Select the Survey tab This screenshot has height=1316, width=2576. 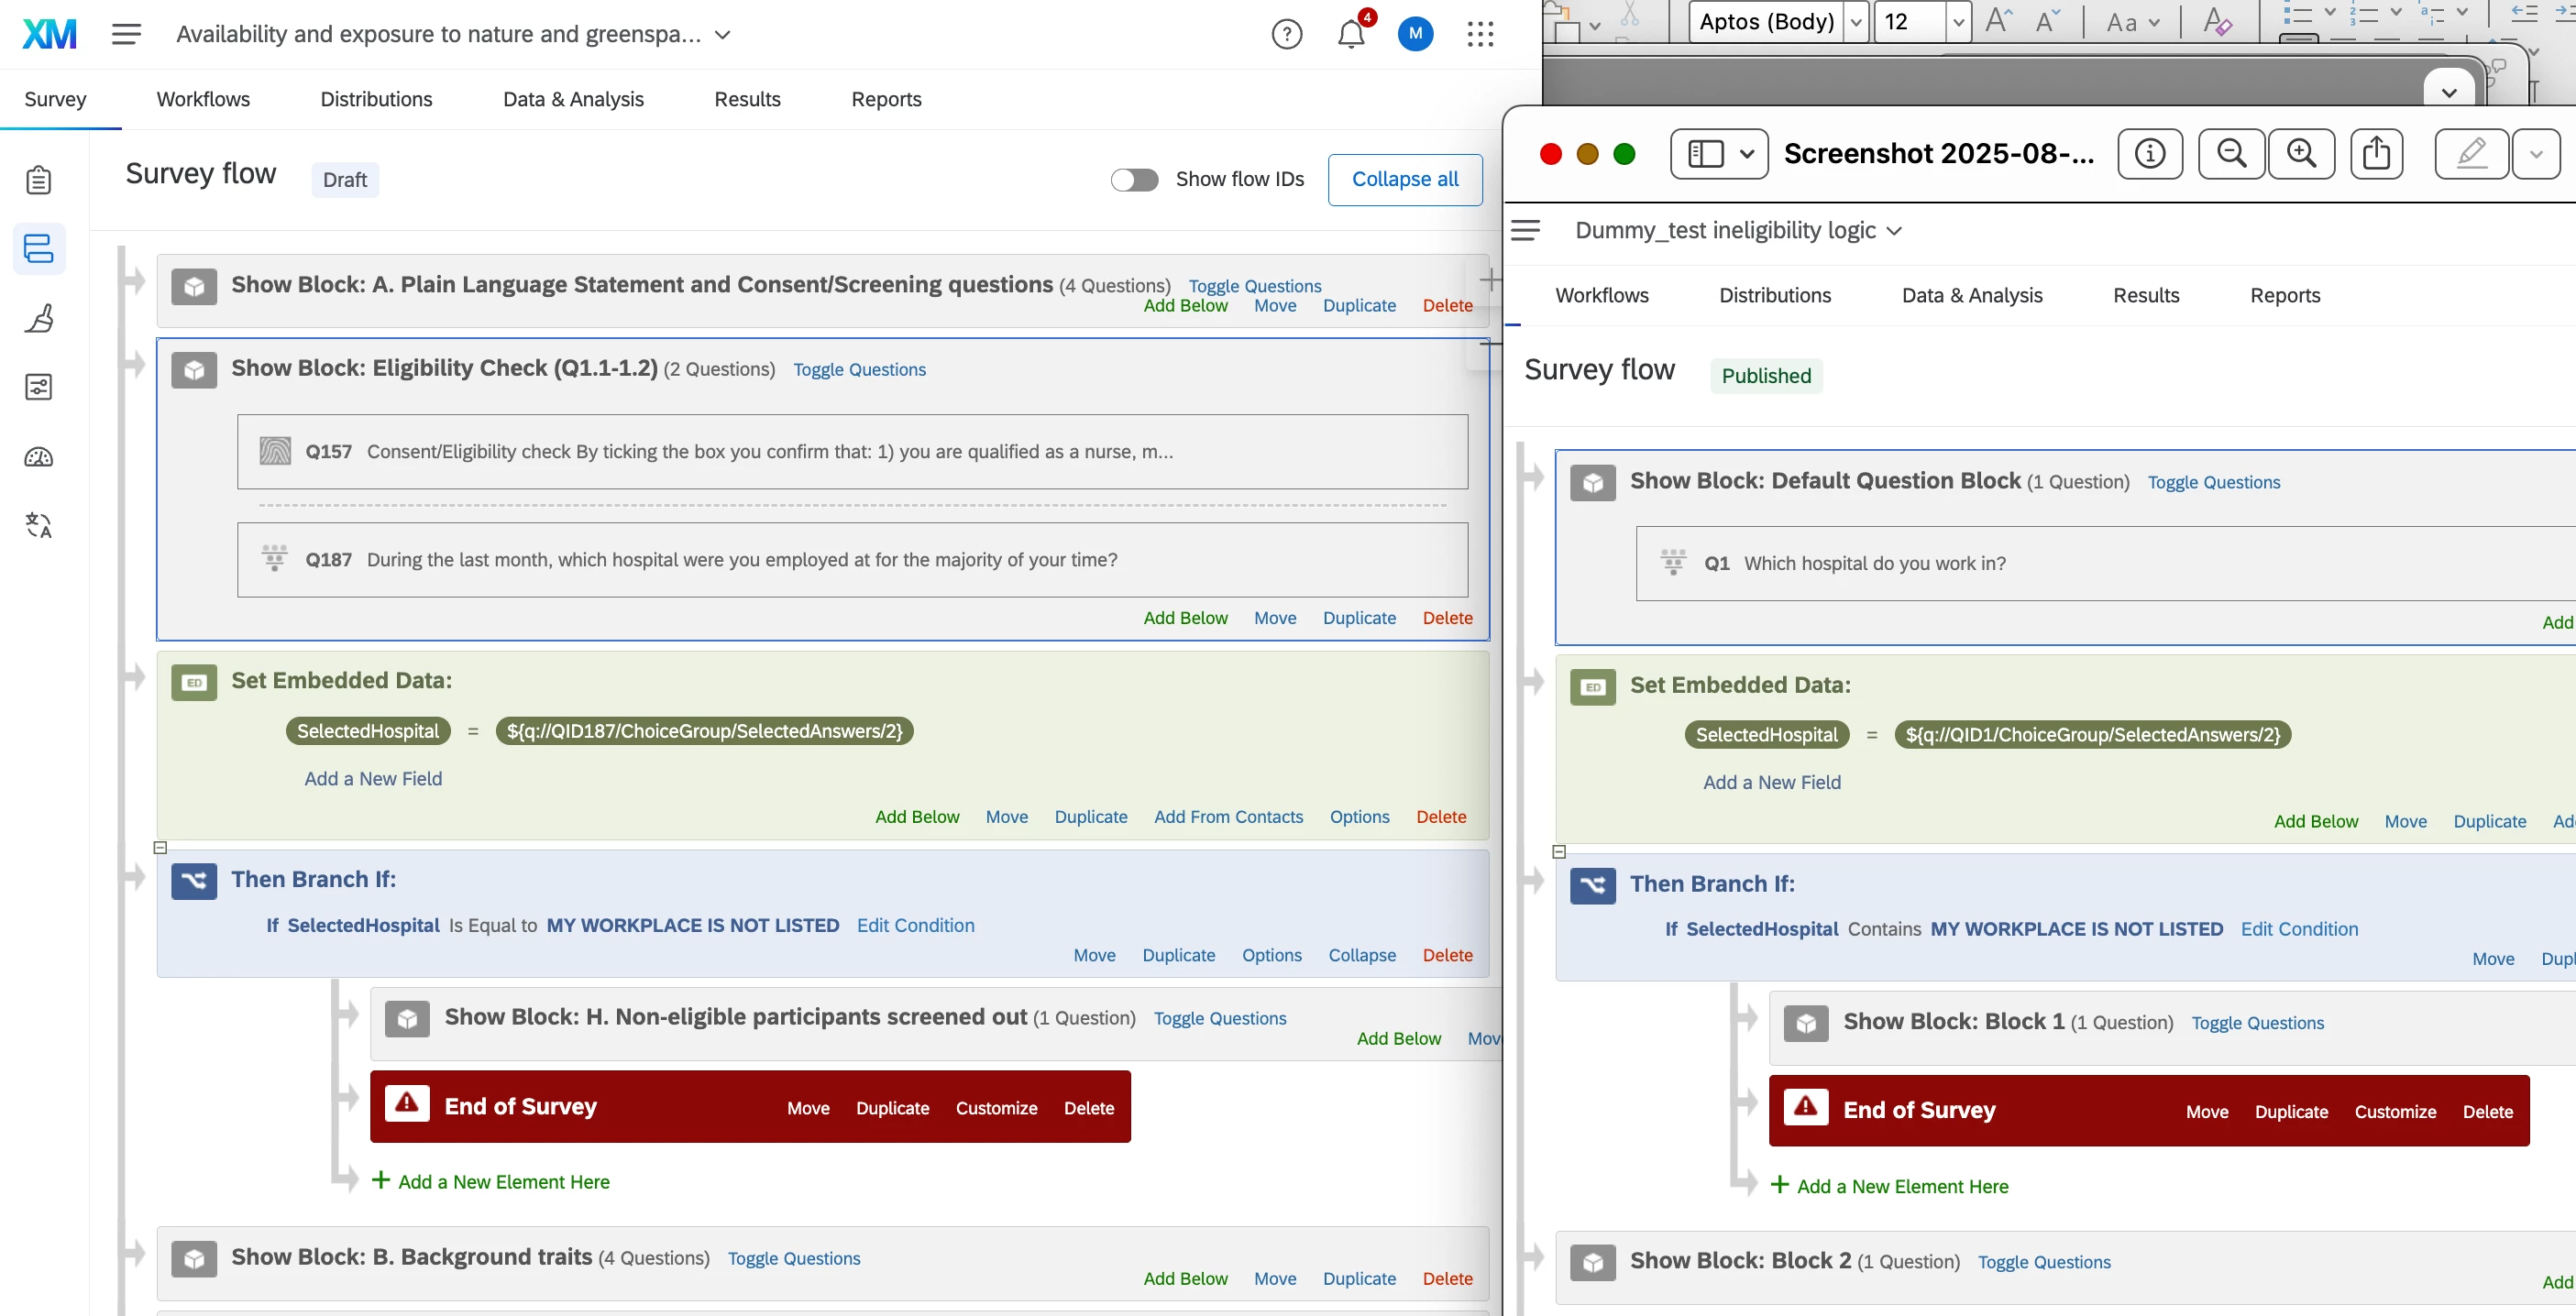tap(55, 99)
